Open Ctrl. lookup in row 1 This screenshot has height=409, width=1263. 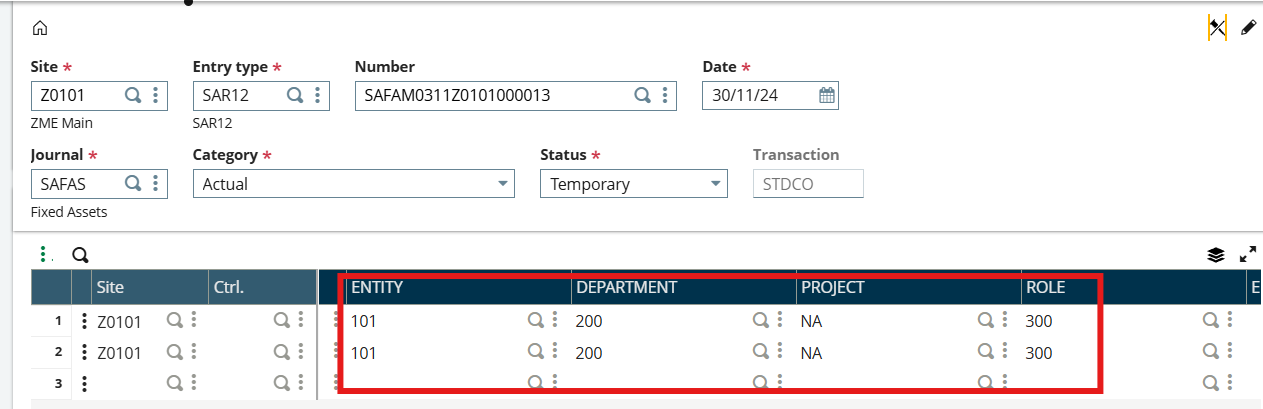282,321
